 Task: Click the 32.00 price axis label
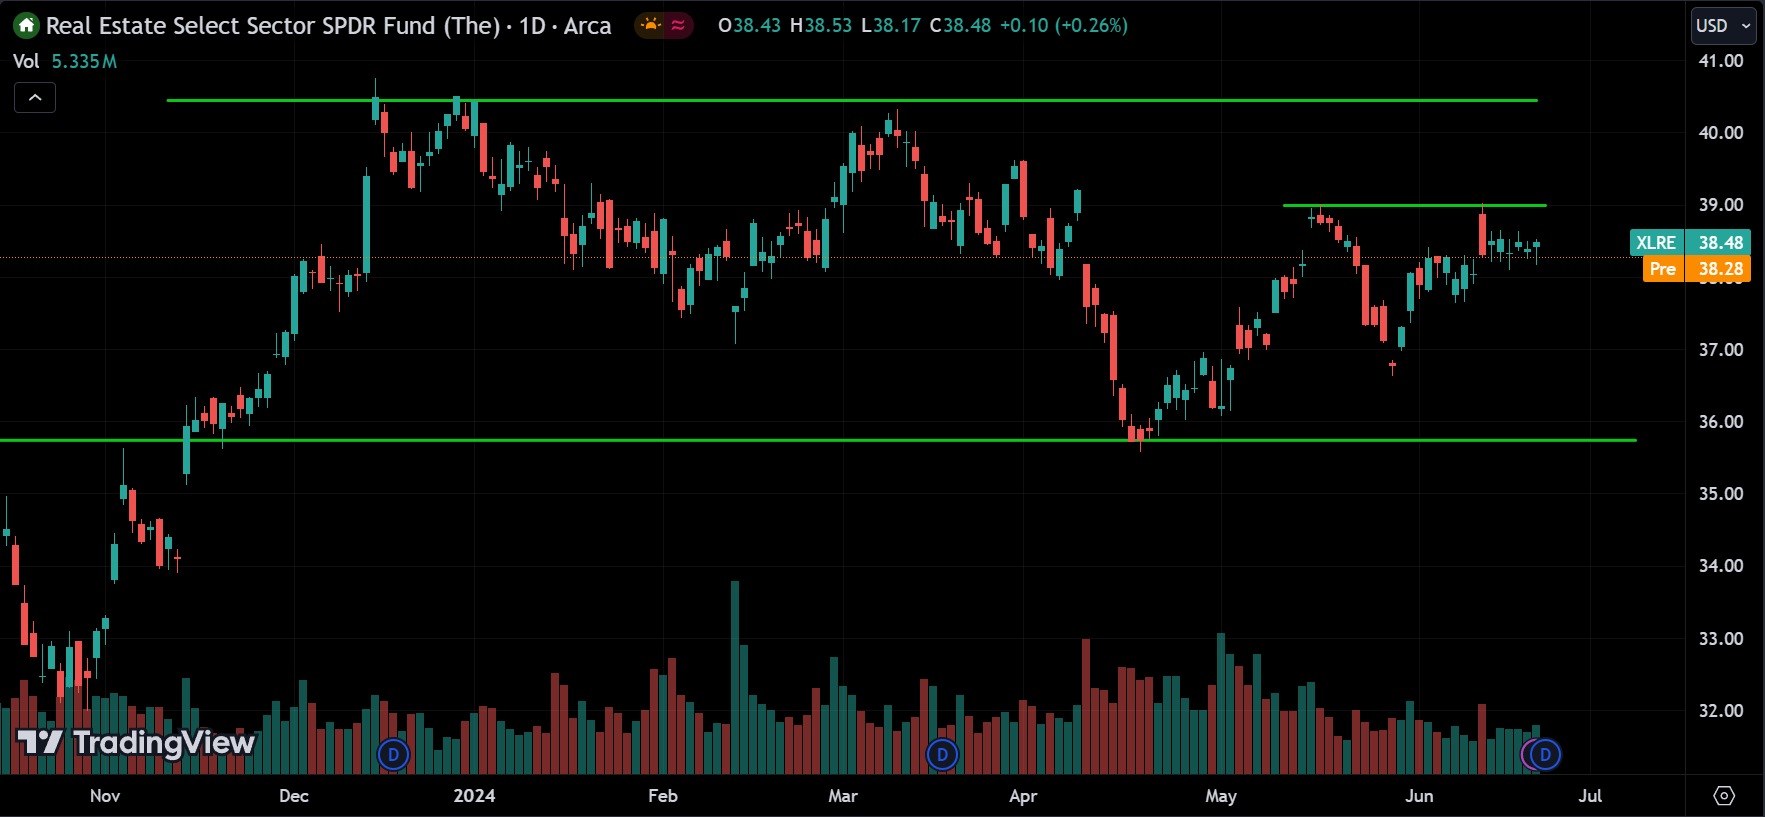[x=1721, y=711]
